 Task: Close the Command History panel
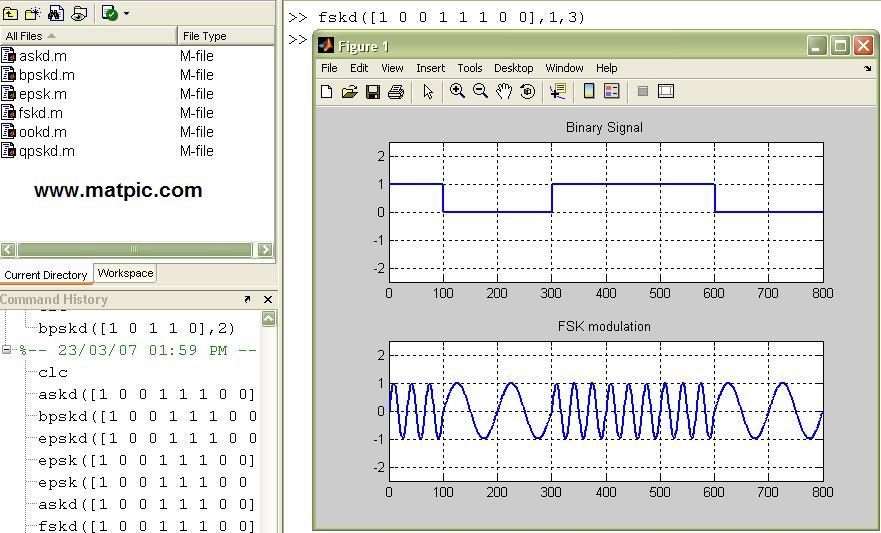(x=267, y=299)
